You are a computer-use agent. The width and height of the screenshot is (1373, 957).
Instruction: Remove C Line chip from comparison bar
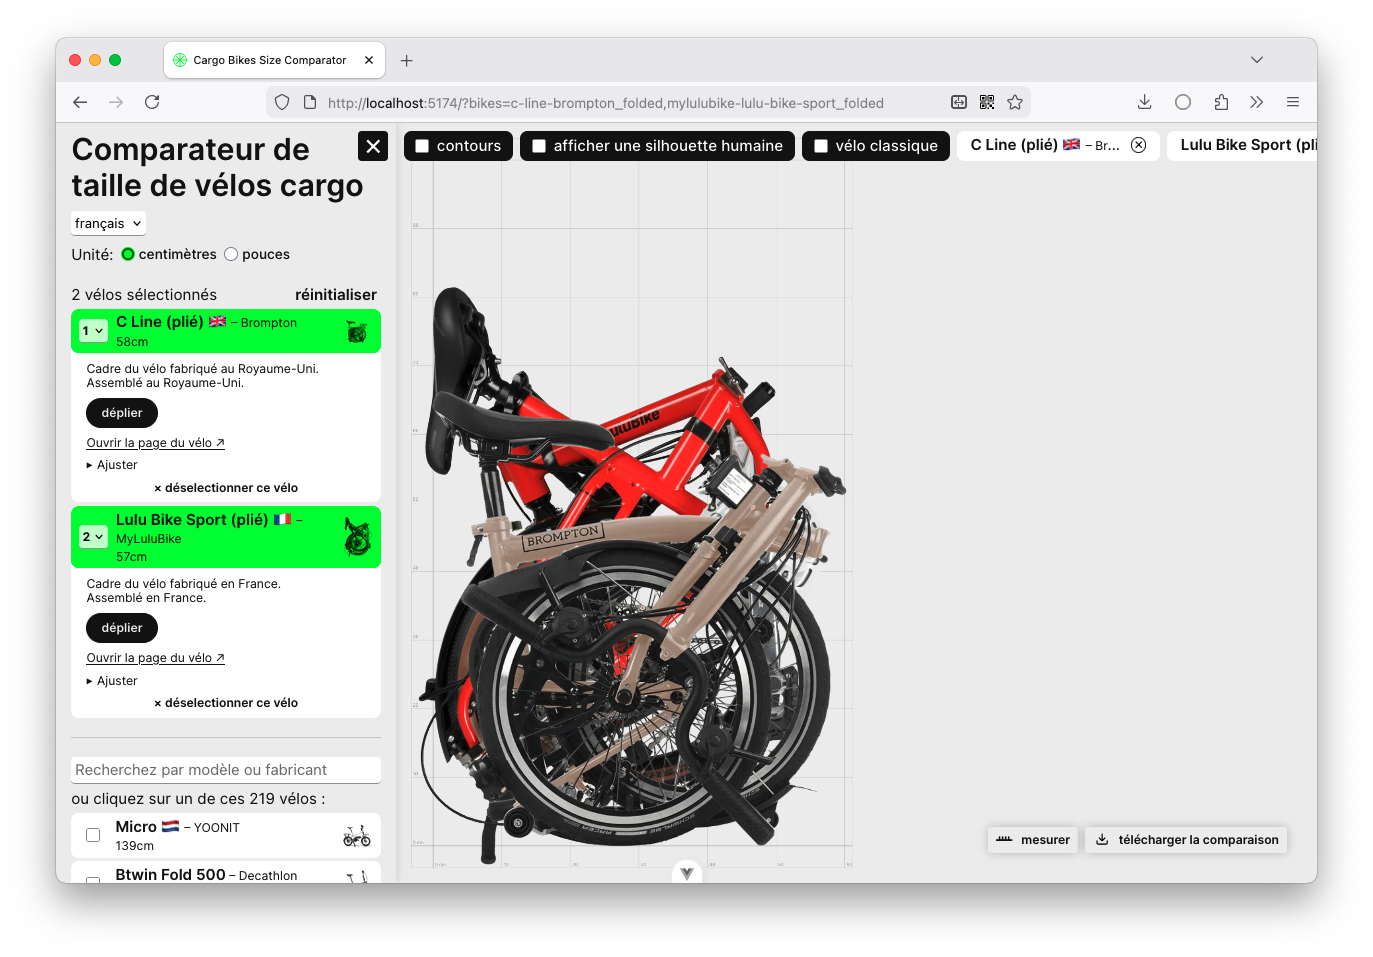(x=1138, y=145)
